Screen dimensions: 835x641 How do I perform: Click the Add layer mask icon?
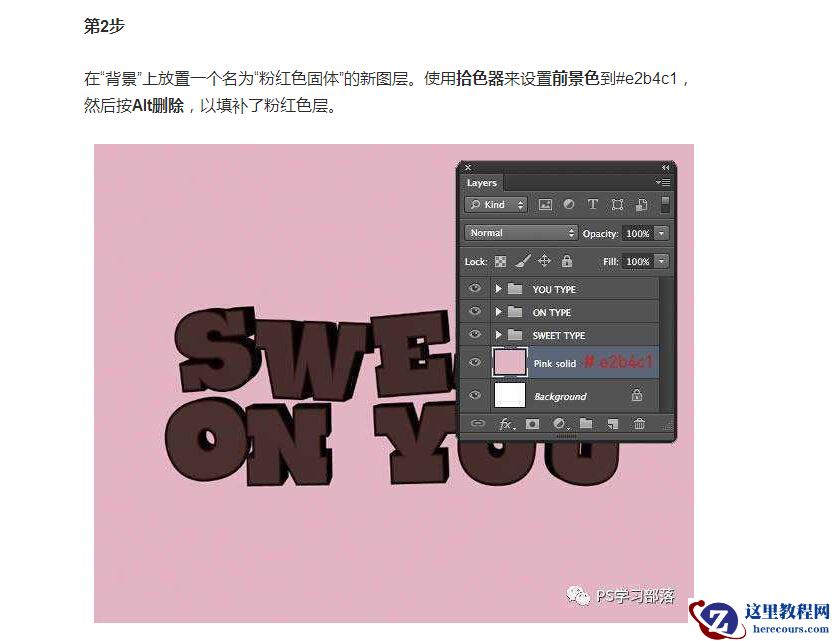click(531, 422)
